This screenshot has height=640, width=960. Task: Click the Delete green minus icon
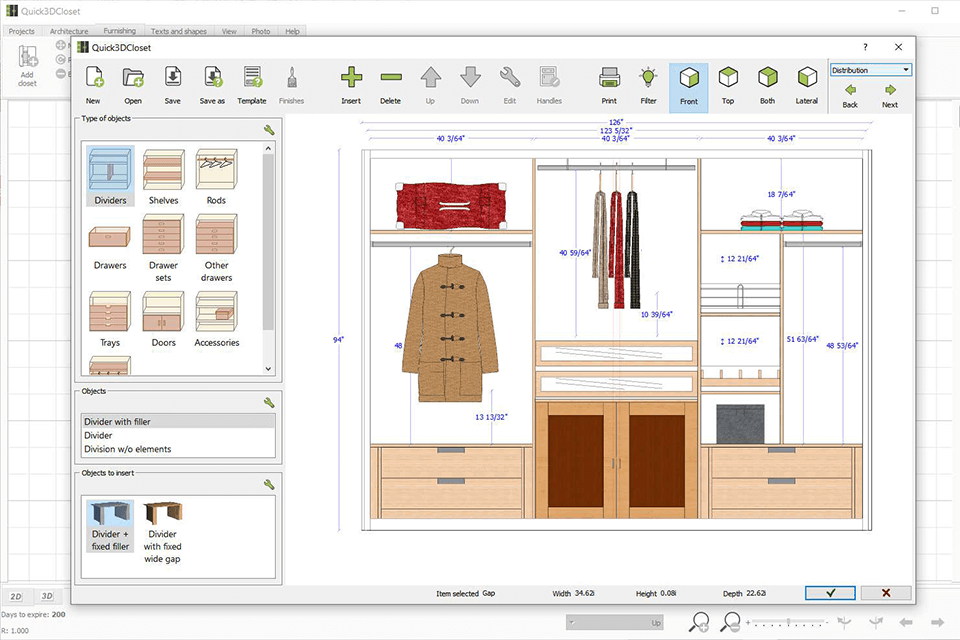coord(390,79)
